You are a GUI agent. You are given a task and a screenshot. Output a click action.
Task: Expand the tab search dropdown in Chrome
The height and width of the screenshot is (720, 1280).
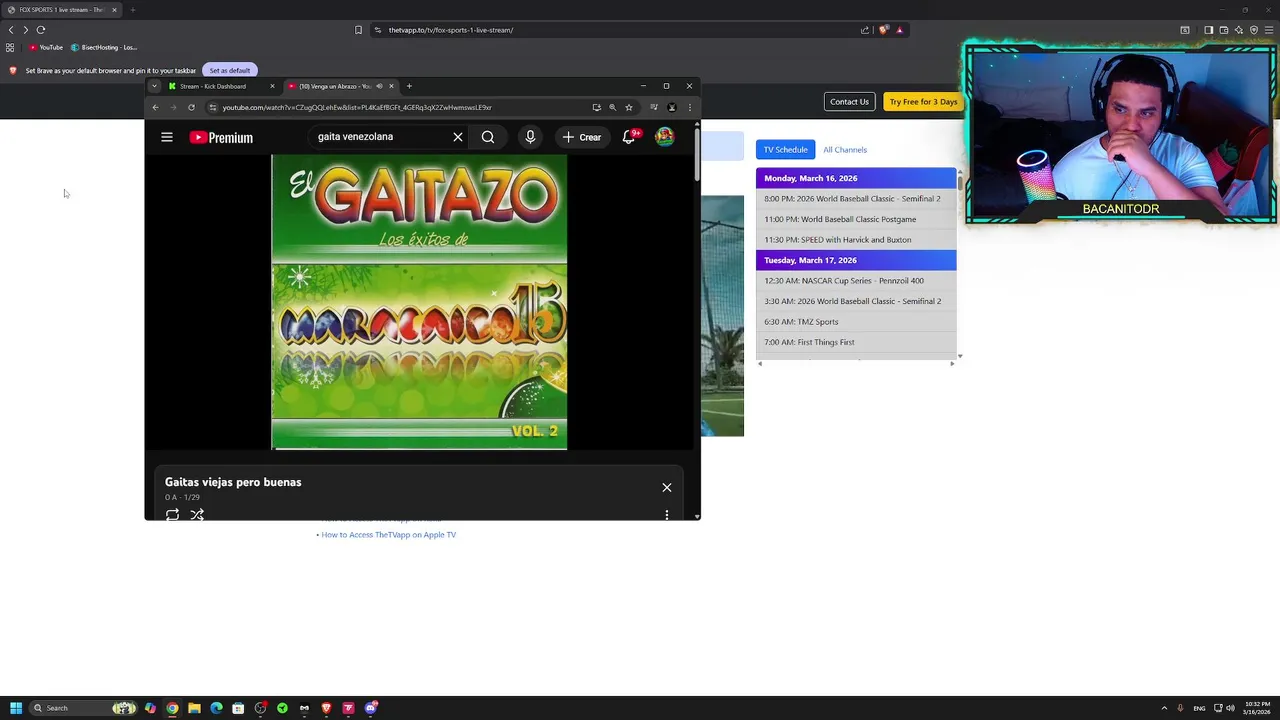154,86
